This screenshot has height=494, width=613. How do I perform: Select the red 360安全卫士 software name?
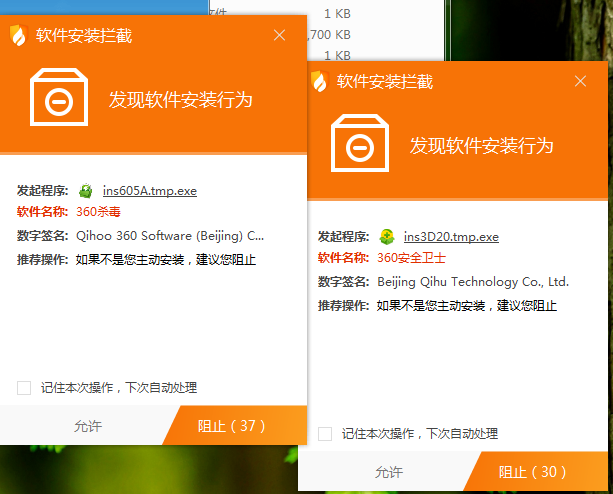tap(411, 258)
